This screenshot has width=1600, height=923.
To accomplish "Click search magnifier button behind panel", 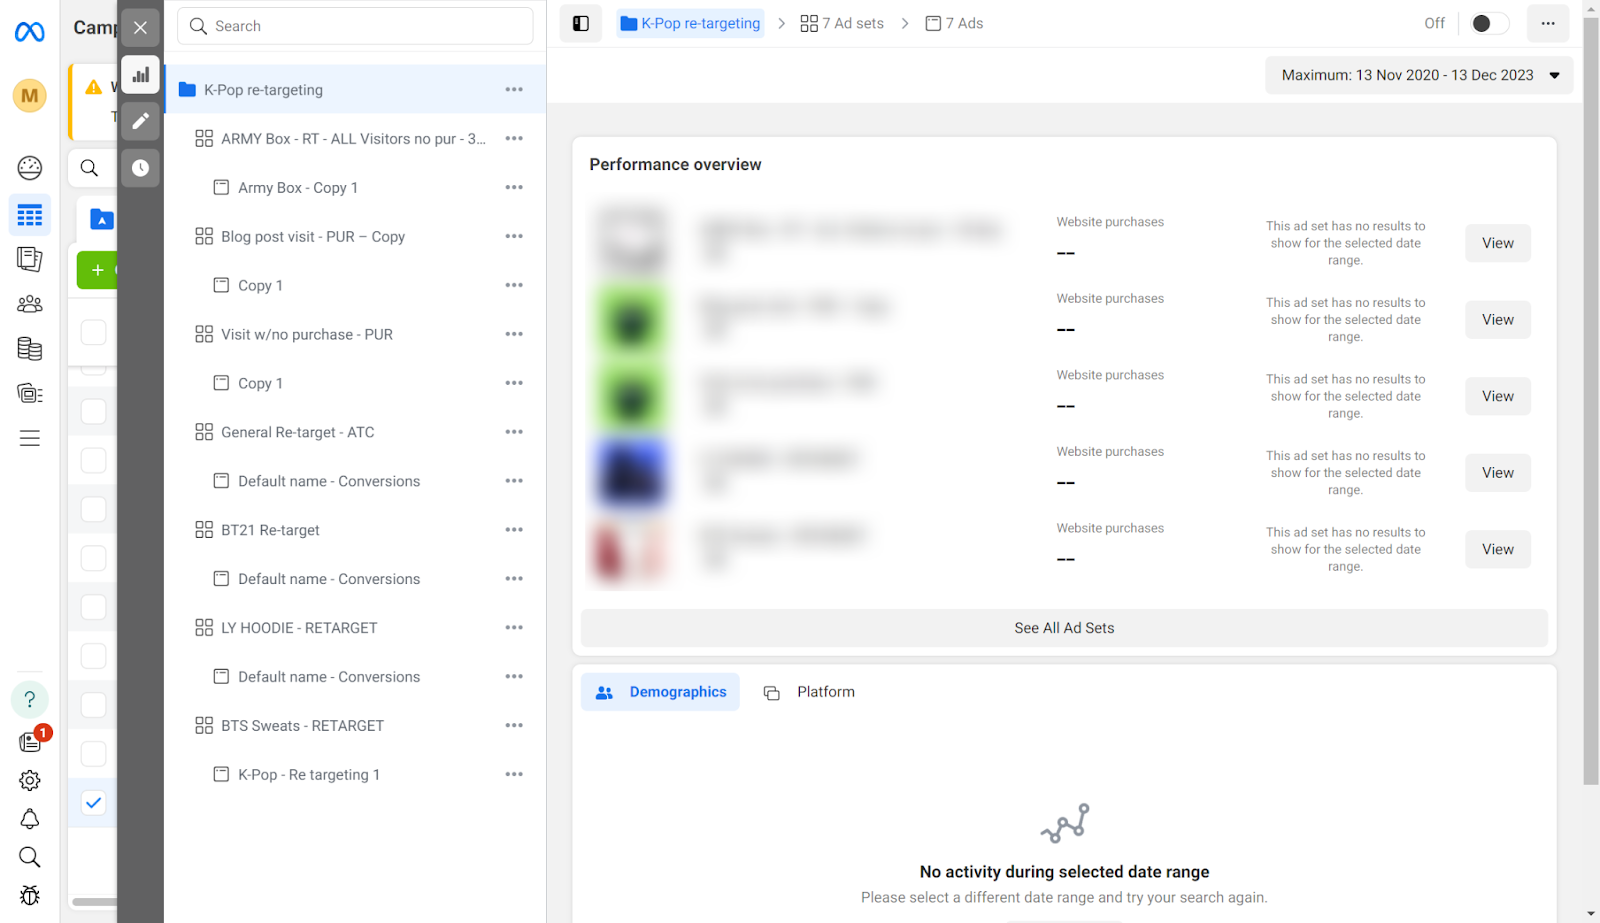I will [89, 168].
